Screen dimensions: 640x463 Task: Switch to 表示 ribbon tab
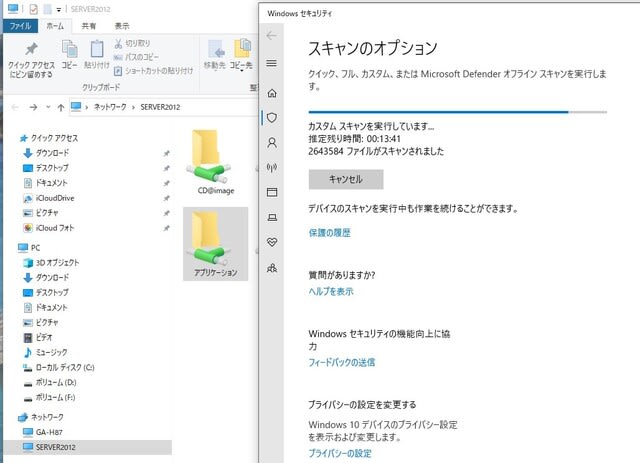pyautogui.click(x=122, y=26)
